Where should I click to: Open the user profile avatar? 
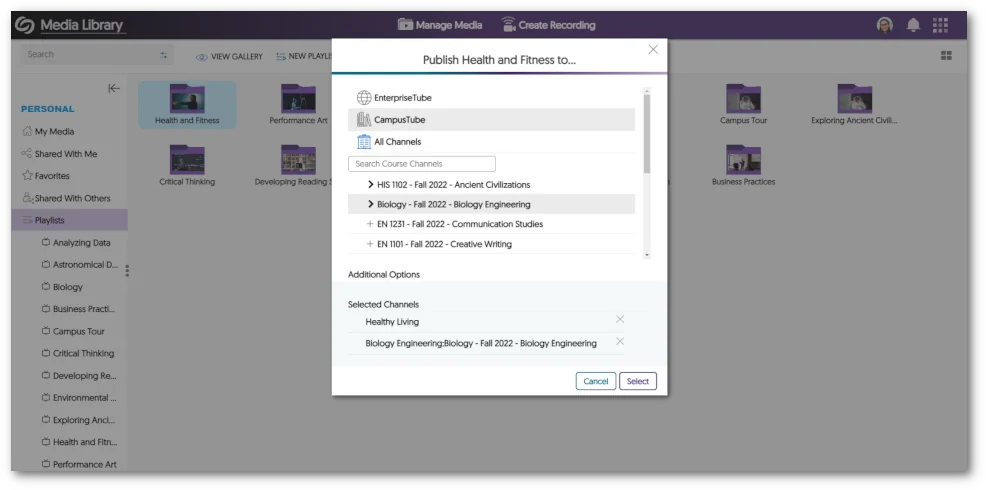click(885, 25)
